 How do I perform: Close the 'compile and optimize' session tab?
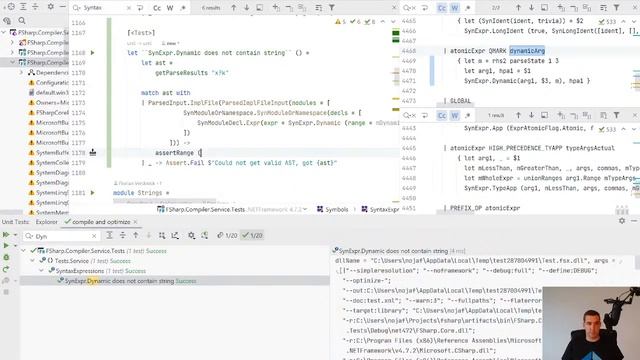(x=136, y=222)
